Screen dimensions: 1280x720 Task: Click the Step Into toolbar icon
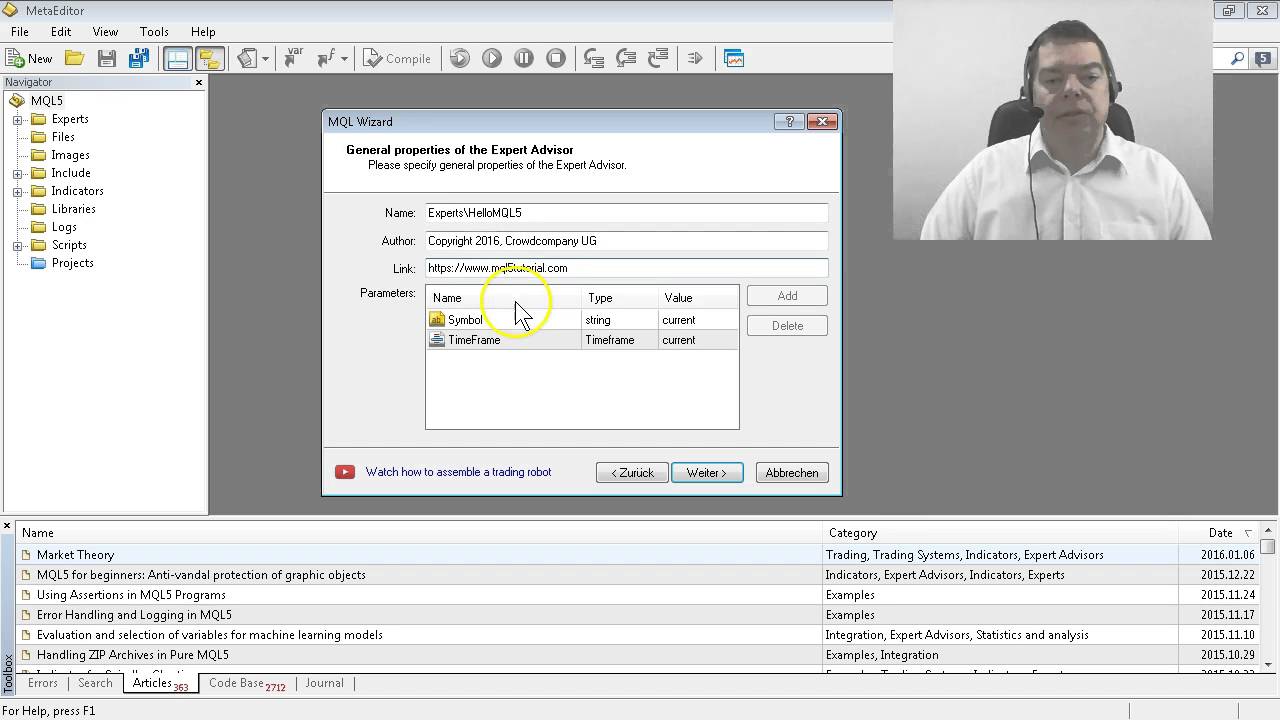(x=594, y=59)
